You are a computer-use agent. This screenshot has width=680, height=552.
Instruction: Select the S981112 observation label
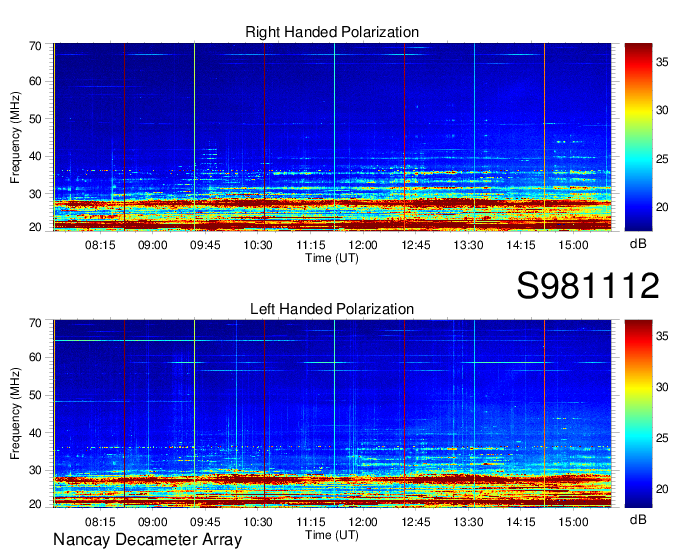tap(588, 285)
